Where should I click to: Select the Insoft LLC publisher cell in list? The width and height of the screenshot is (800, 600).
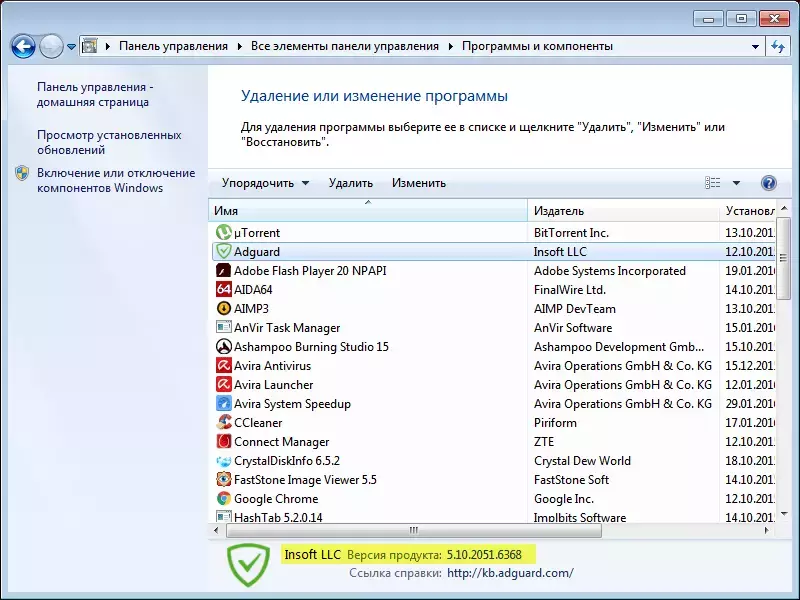[x=560, y=252]
